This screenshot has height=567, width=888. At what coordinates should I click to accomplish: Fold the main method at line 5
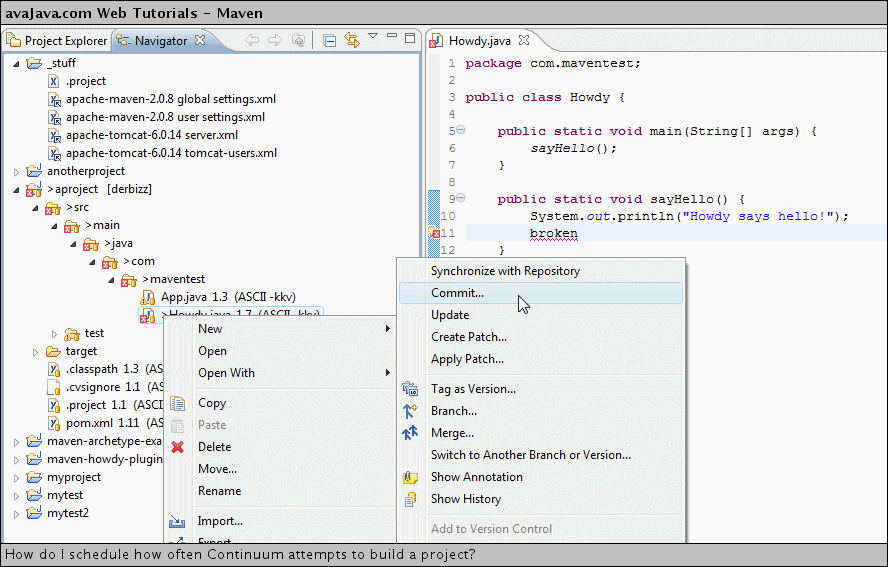(461, 130)
